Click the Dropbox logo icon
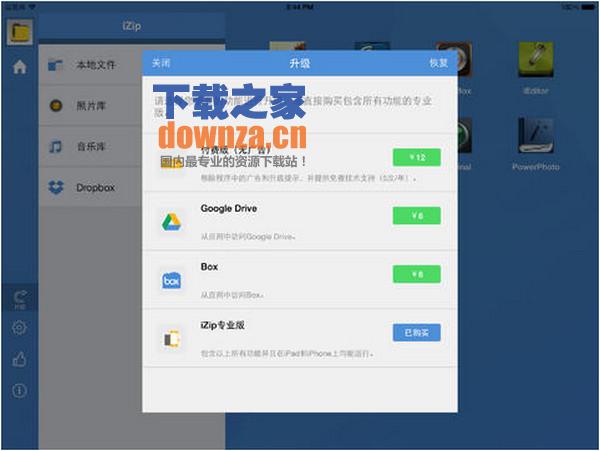The height and width of the screenshot is (451, 600). 56,187
